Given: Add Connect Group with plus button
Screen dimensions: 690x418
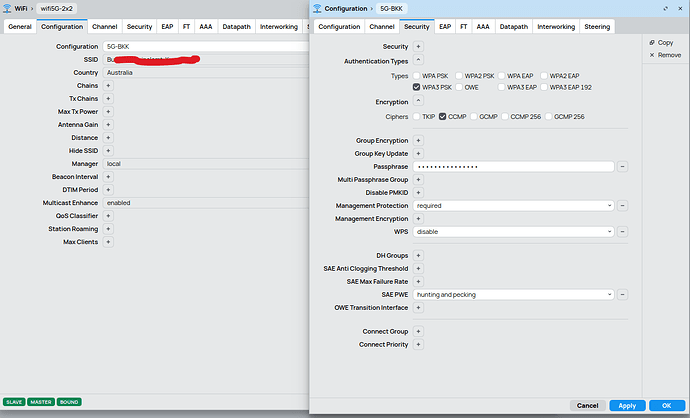Looking at the screenshot, I should (418, 331).
